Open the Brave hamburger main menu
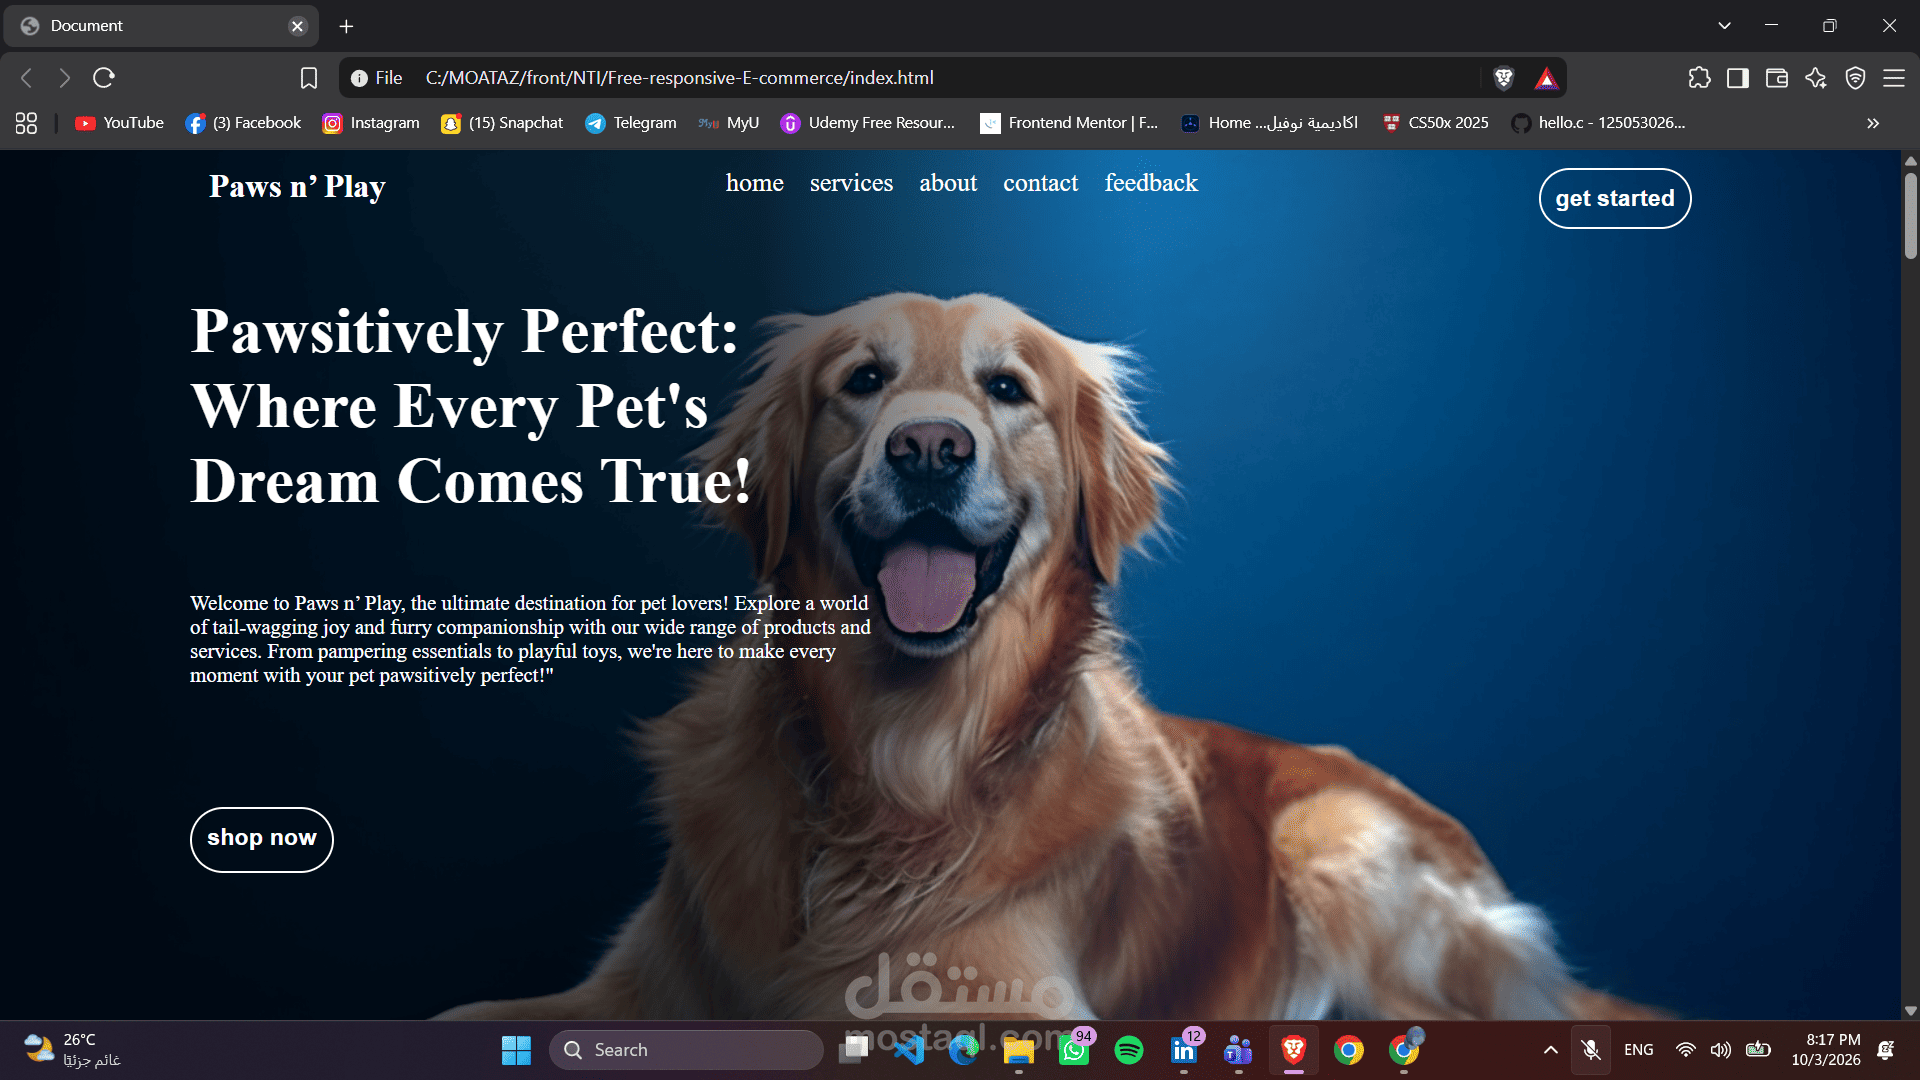Image resolution: width=1920 pixels, height=1080 pixels. click(1894, 78)
